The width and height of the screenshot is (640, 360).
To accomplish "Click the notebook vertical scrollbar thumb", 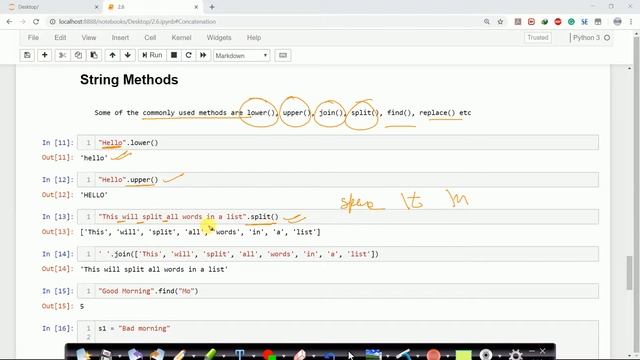I will coord(630,273).
